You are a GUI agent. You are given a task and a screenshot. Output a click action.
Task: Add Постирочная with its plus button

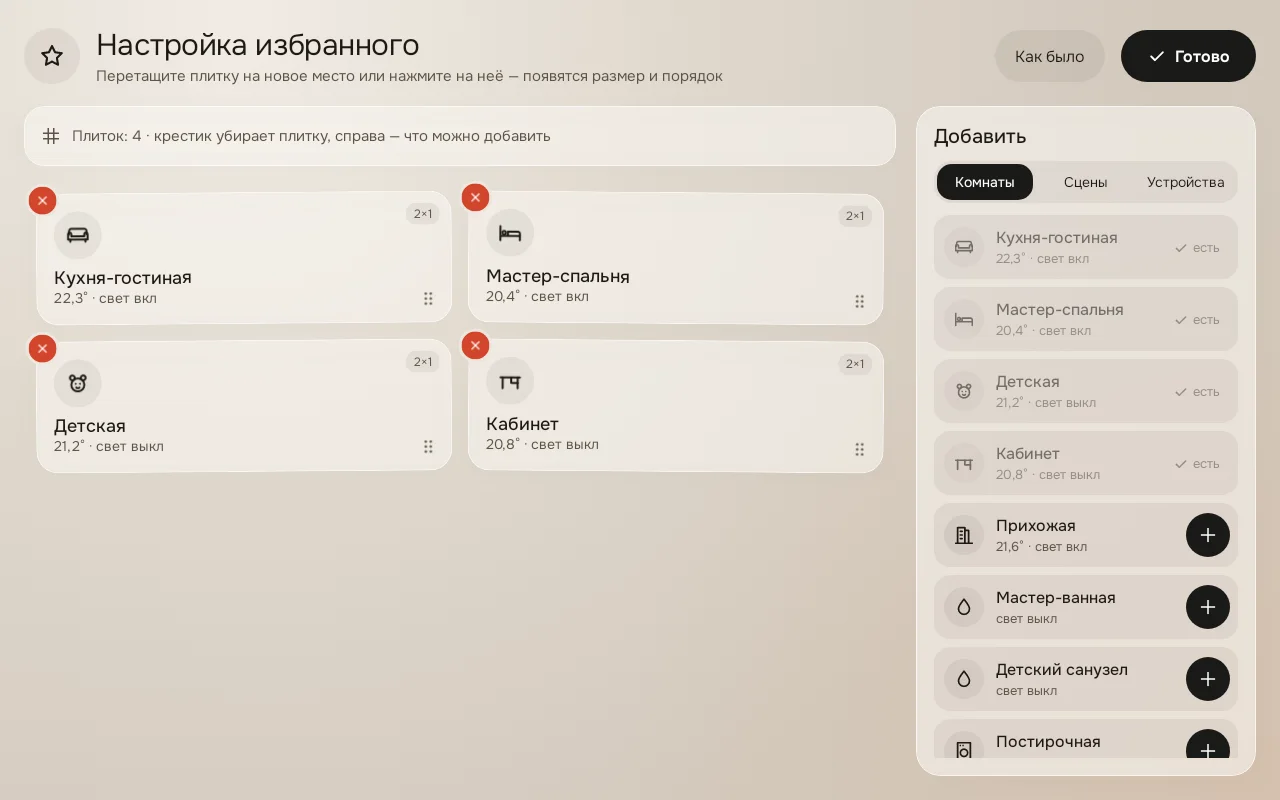pyautogui.click(x=1208, y=744)
